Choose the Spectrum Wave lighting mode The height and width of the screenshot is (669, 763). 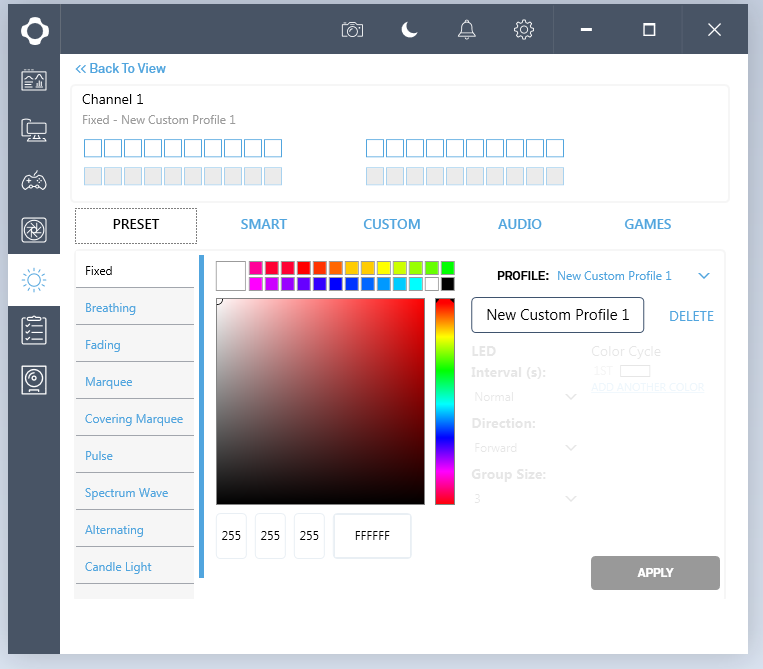click(126, 493)
